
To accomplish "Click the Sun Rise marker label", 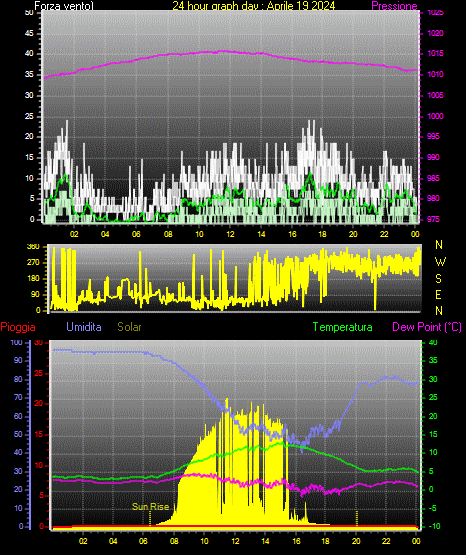I will [150, 507].
